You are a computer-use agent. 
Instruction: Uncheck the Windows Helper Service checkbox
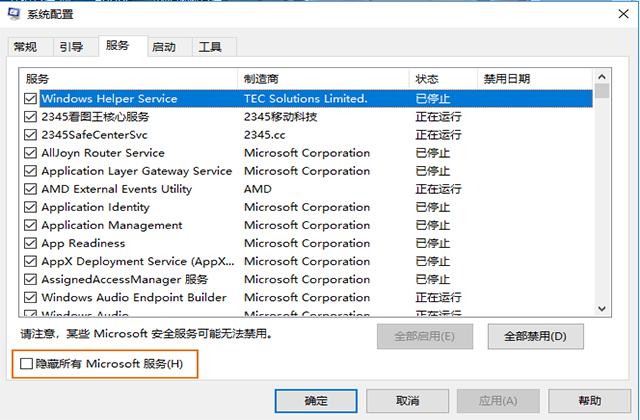[31, 99]
